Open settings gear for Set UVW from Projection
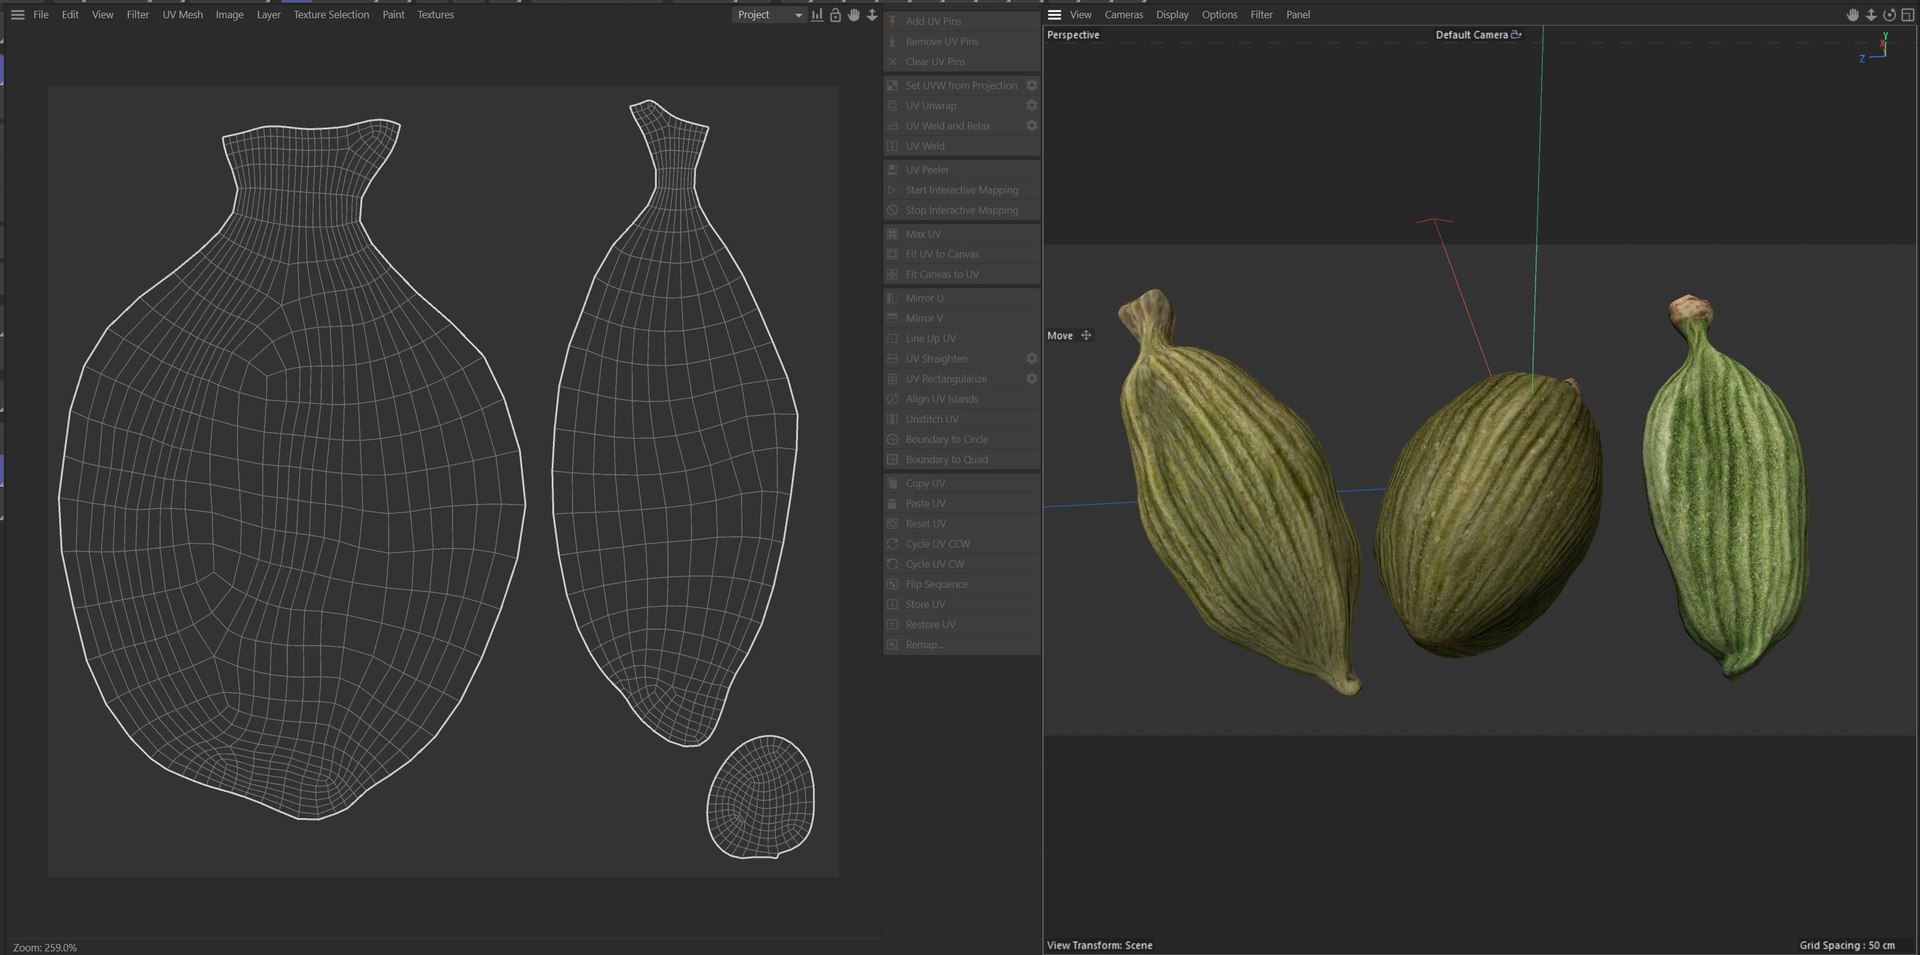The image size is (1920, 955). (1031, 86)
